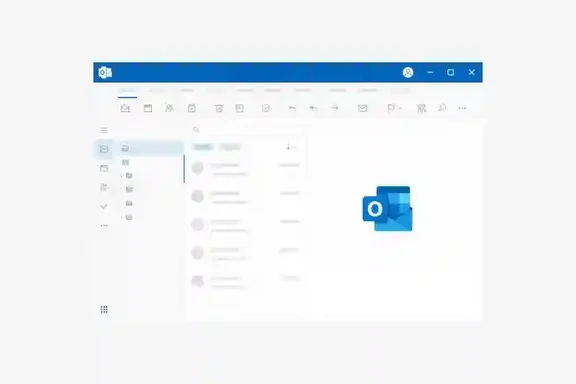The image size is (576, 384).
Task: Click the Archive box icon in the ribbon
Action: pos(240,108)
